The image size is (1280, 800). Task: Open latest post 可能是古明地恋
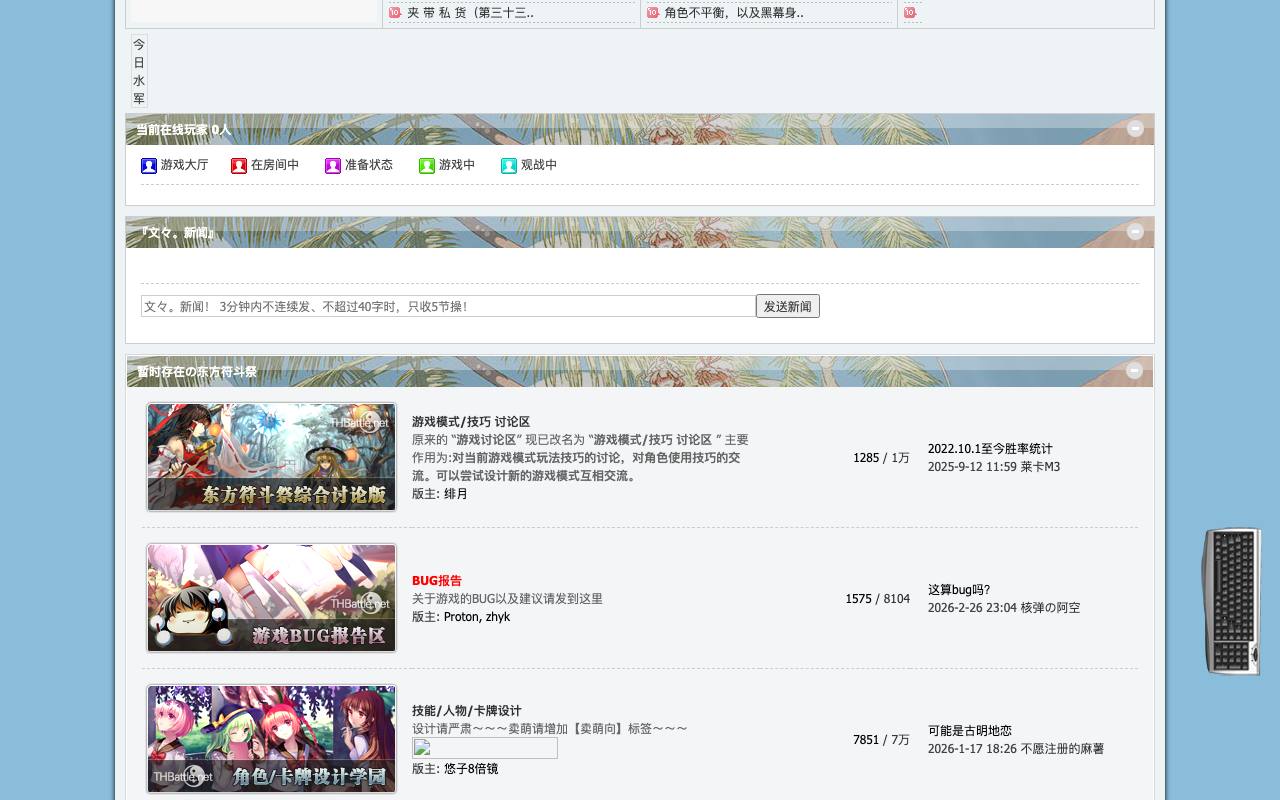[970, 731]
